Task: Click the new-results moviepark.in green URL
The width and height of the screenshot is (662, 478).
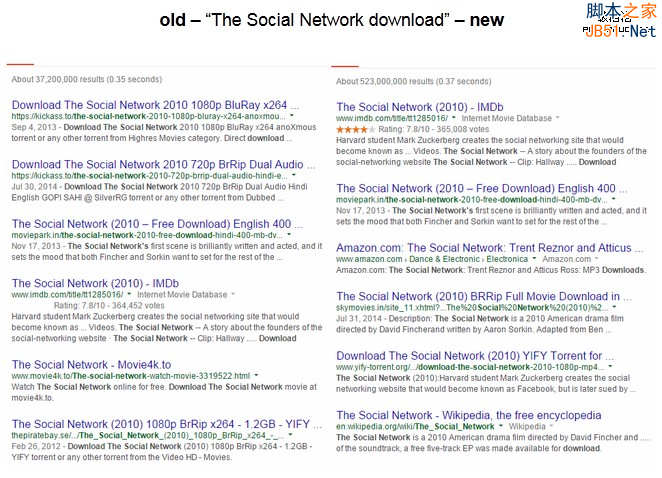Action: click(x=472, y=199)
